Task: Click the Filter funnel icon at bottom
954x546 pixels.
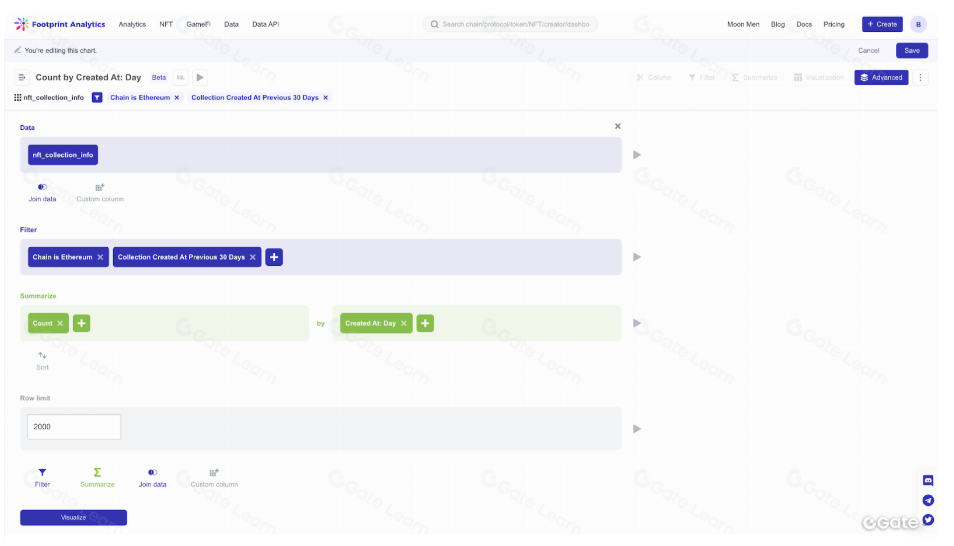Action: click(42, 472)
